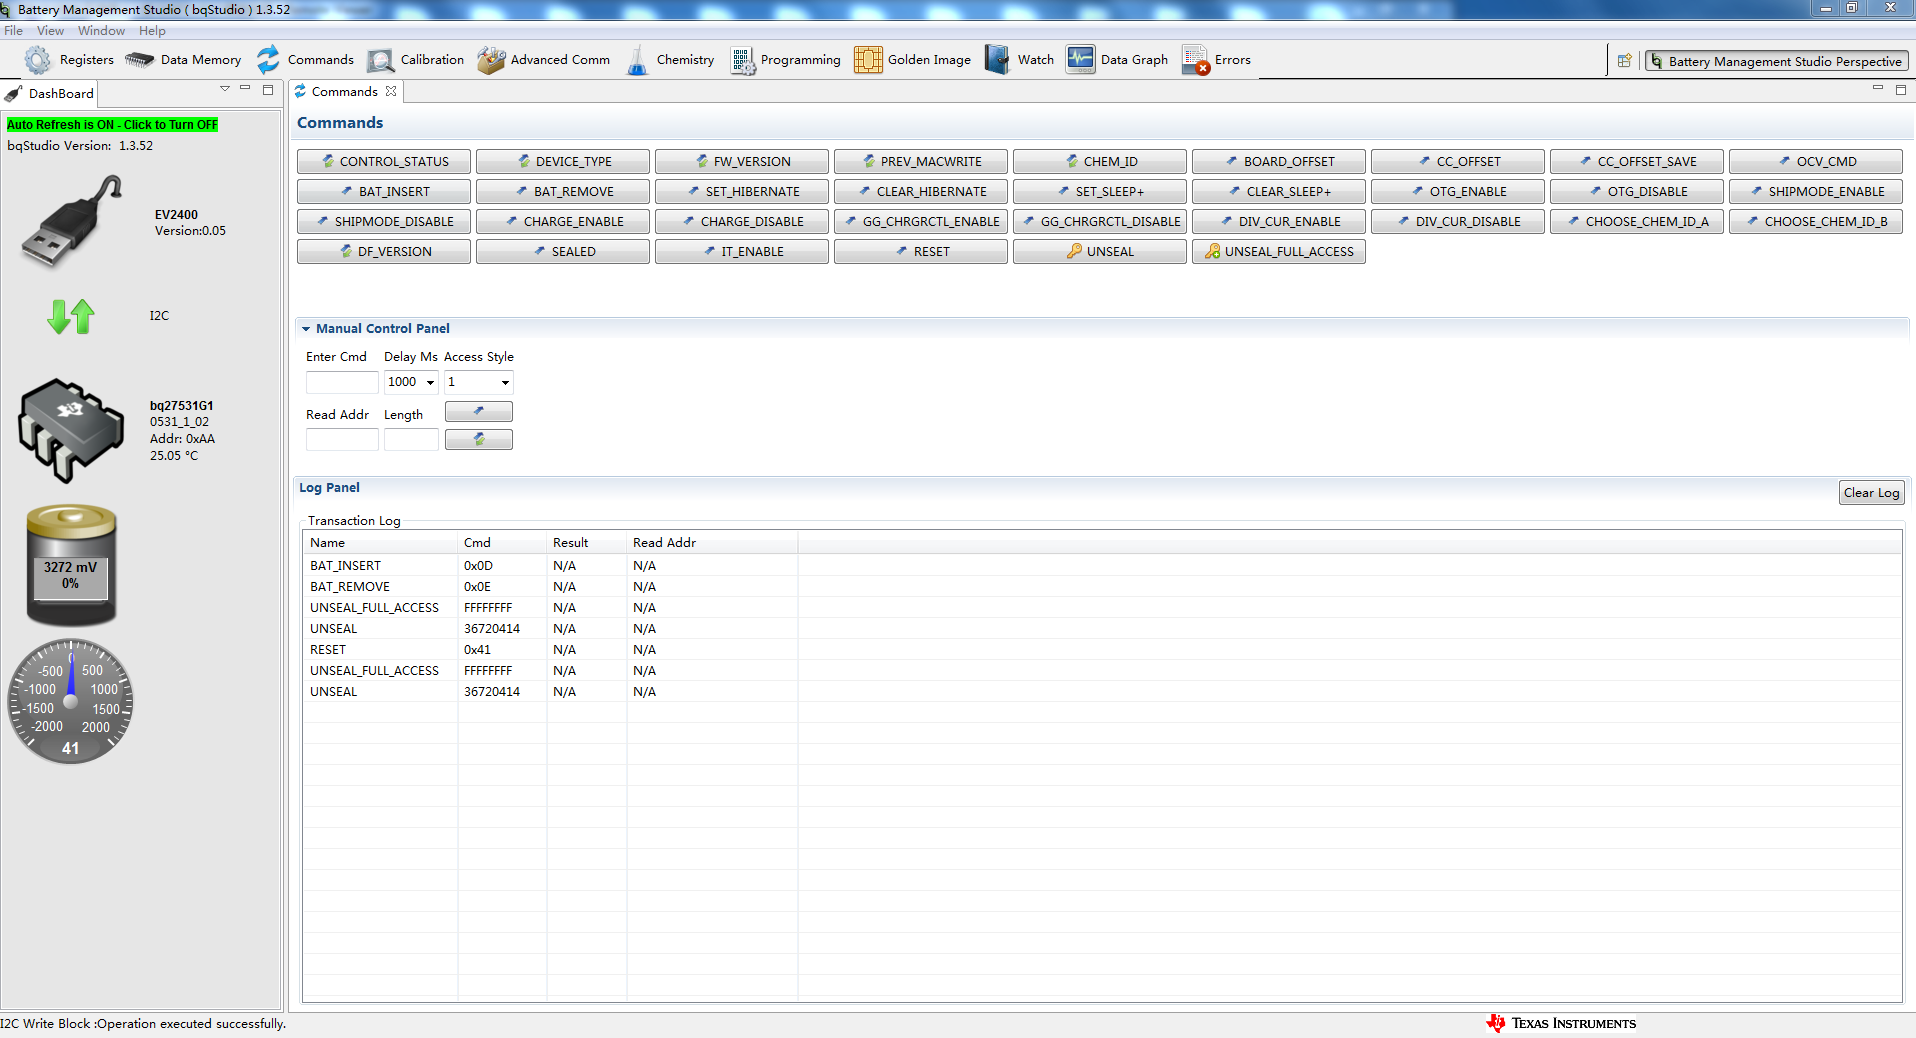The width and height of the screenshot is (1916, 1038).
Task: Minimize the DashBoard panel
Action: tap(245, 89)
